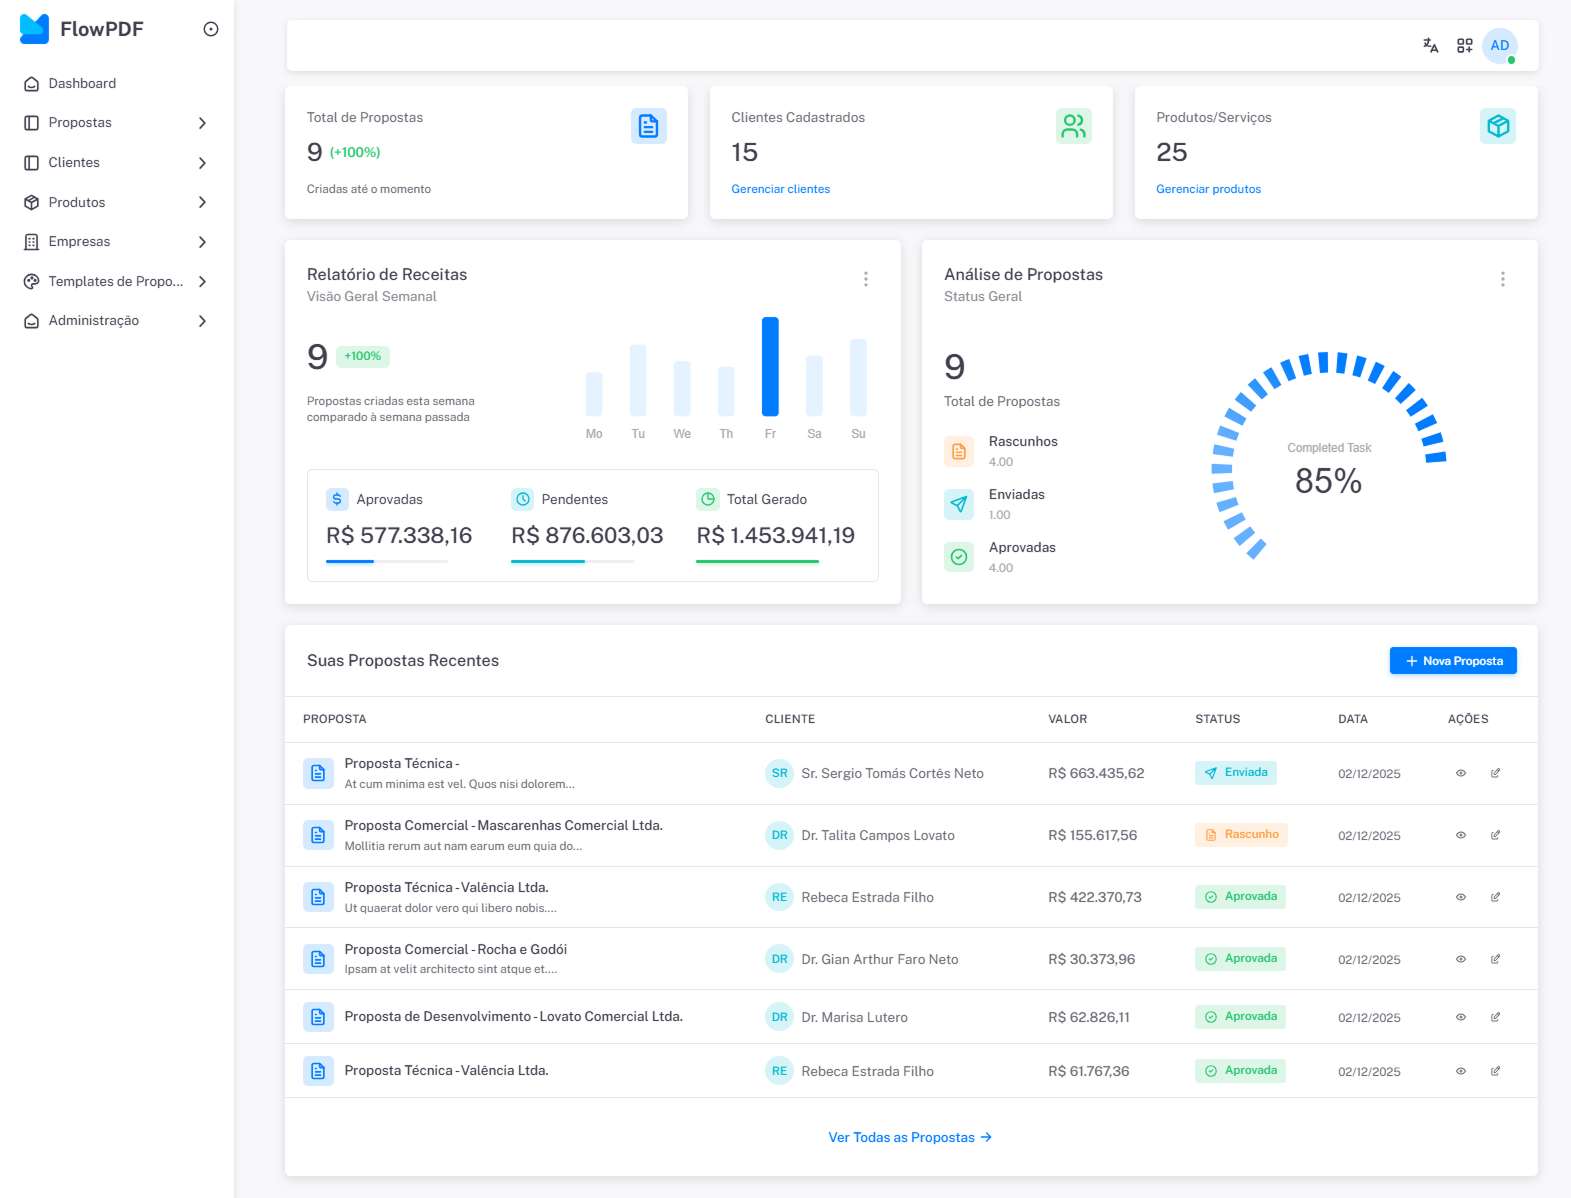Image resolution: width=1571 pixels, height=1198 pixels.
Task: Open Relatório de Receitas three-dot options menu
Action: coord(866,279)
